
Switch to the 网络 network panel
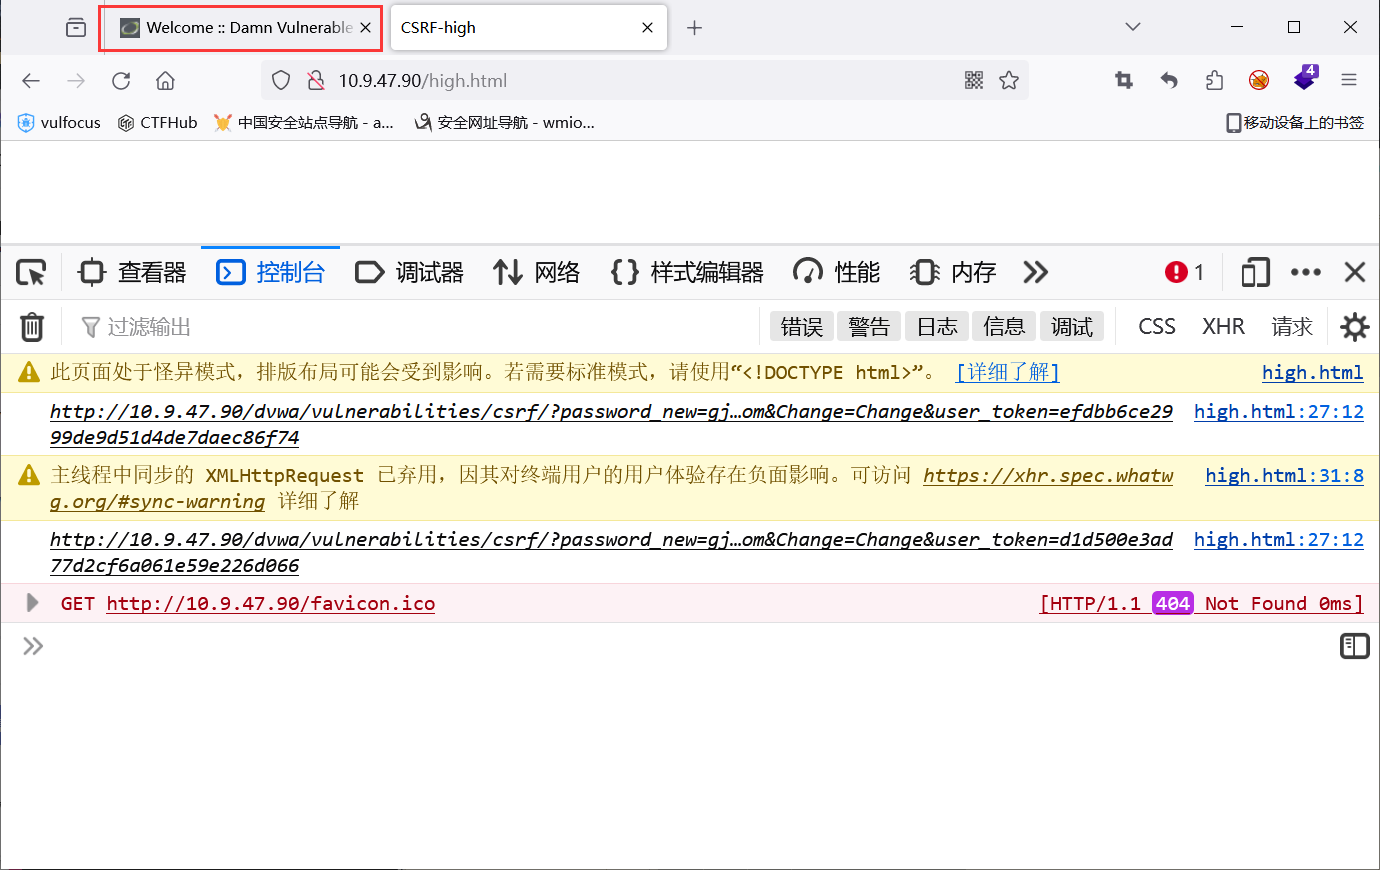tap(537, 271)
